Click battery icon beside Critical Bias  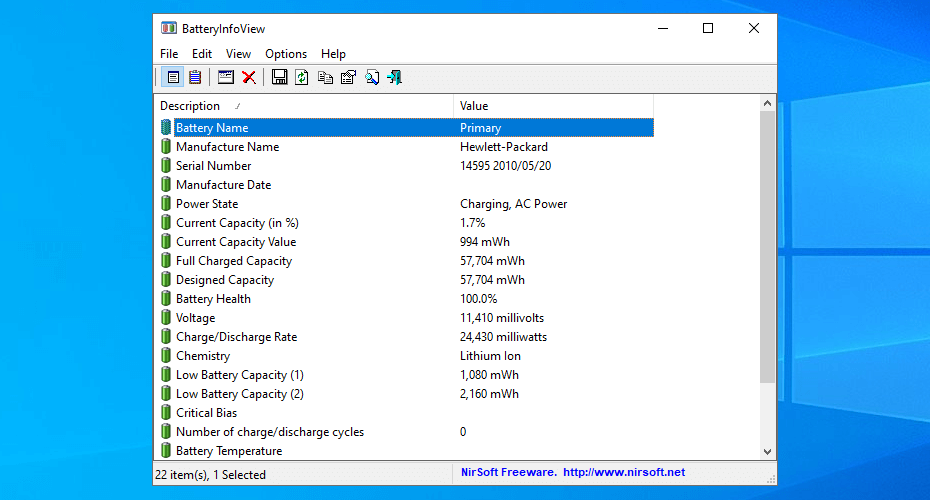166,412
